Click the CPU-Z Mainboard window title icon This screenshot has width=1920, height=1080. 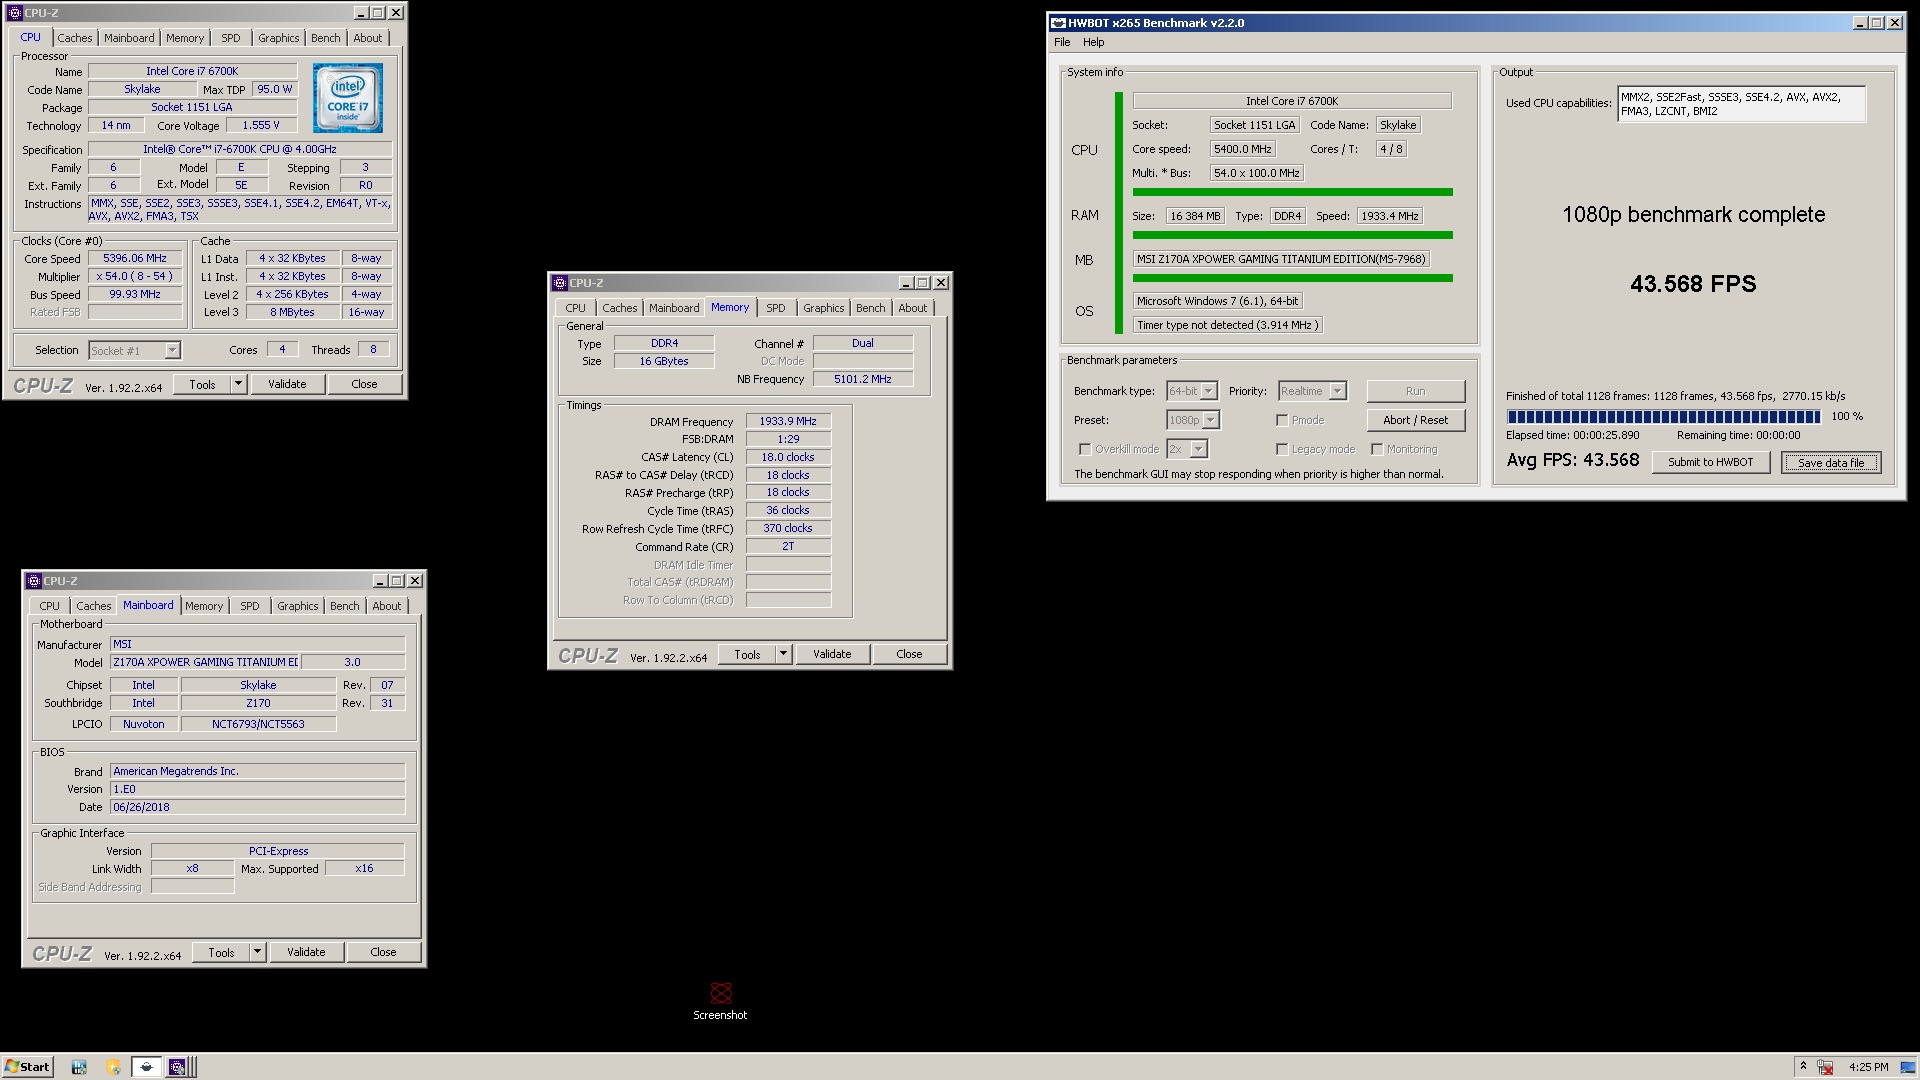click(33, 581)
